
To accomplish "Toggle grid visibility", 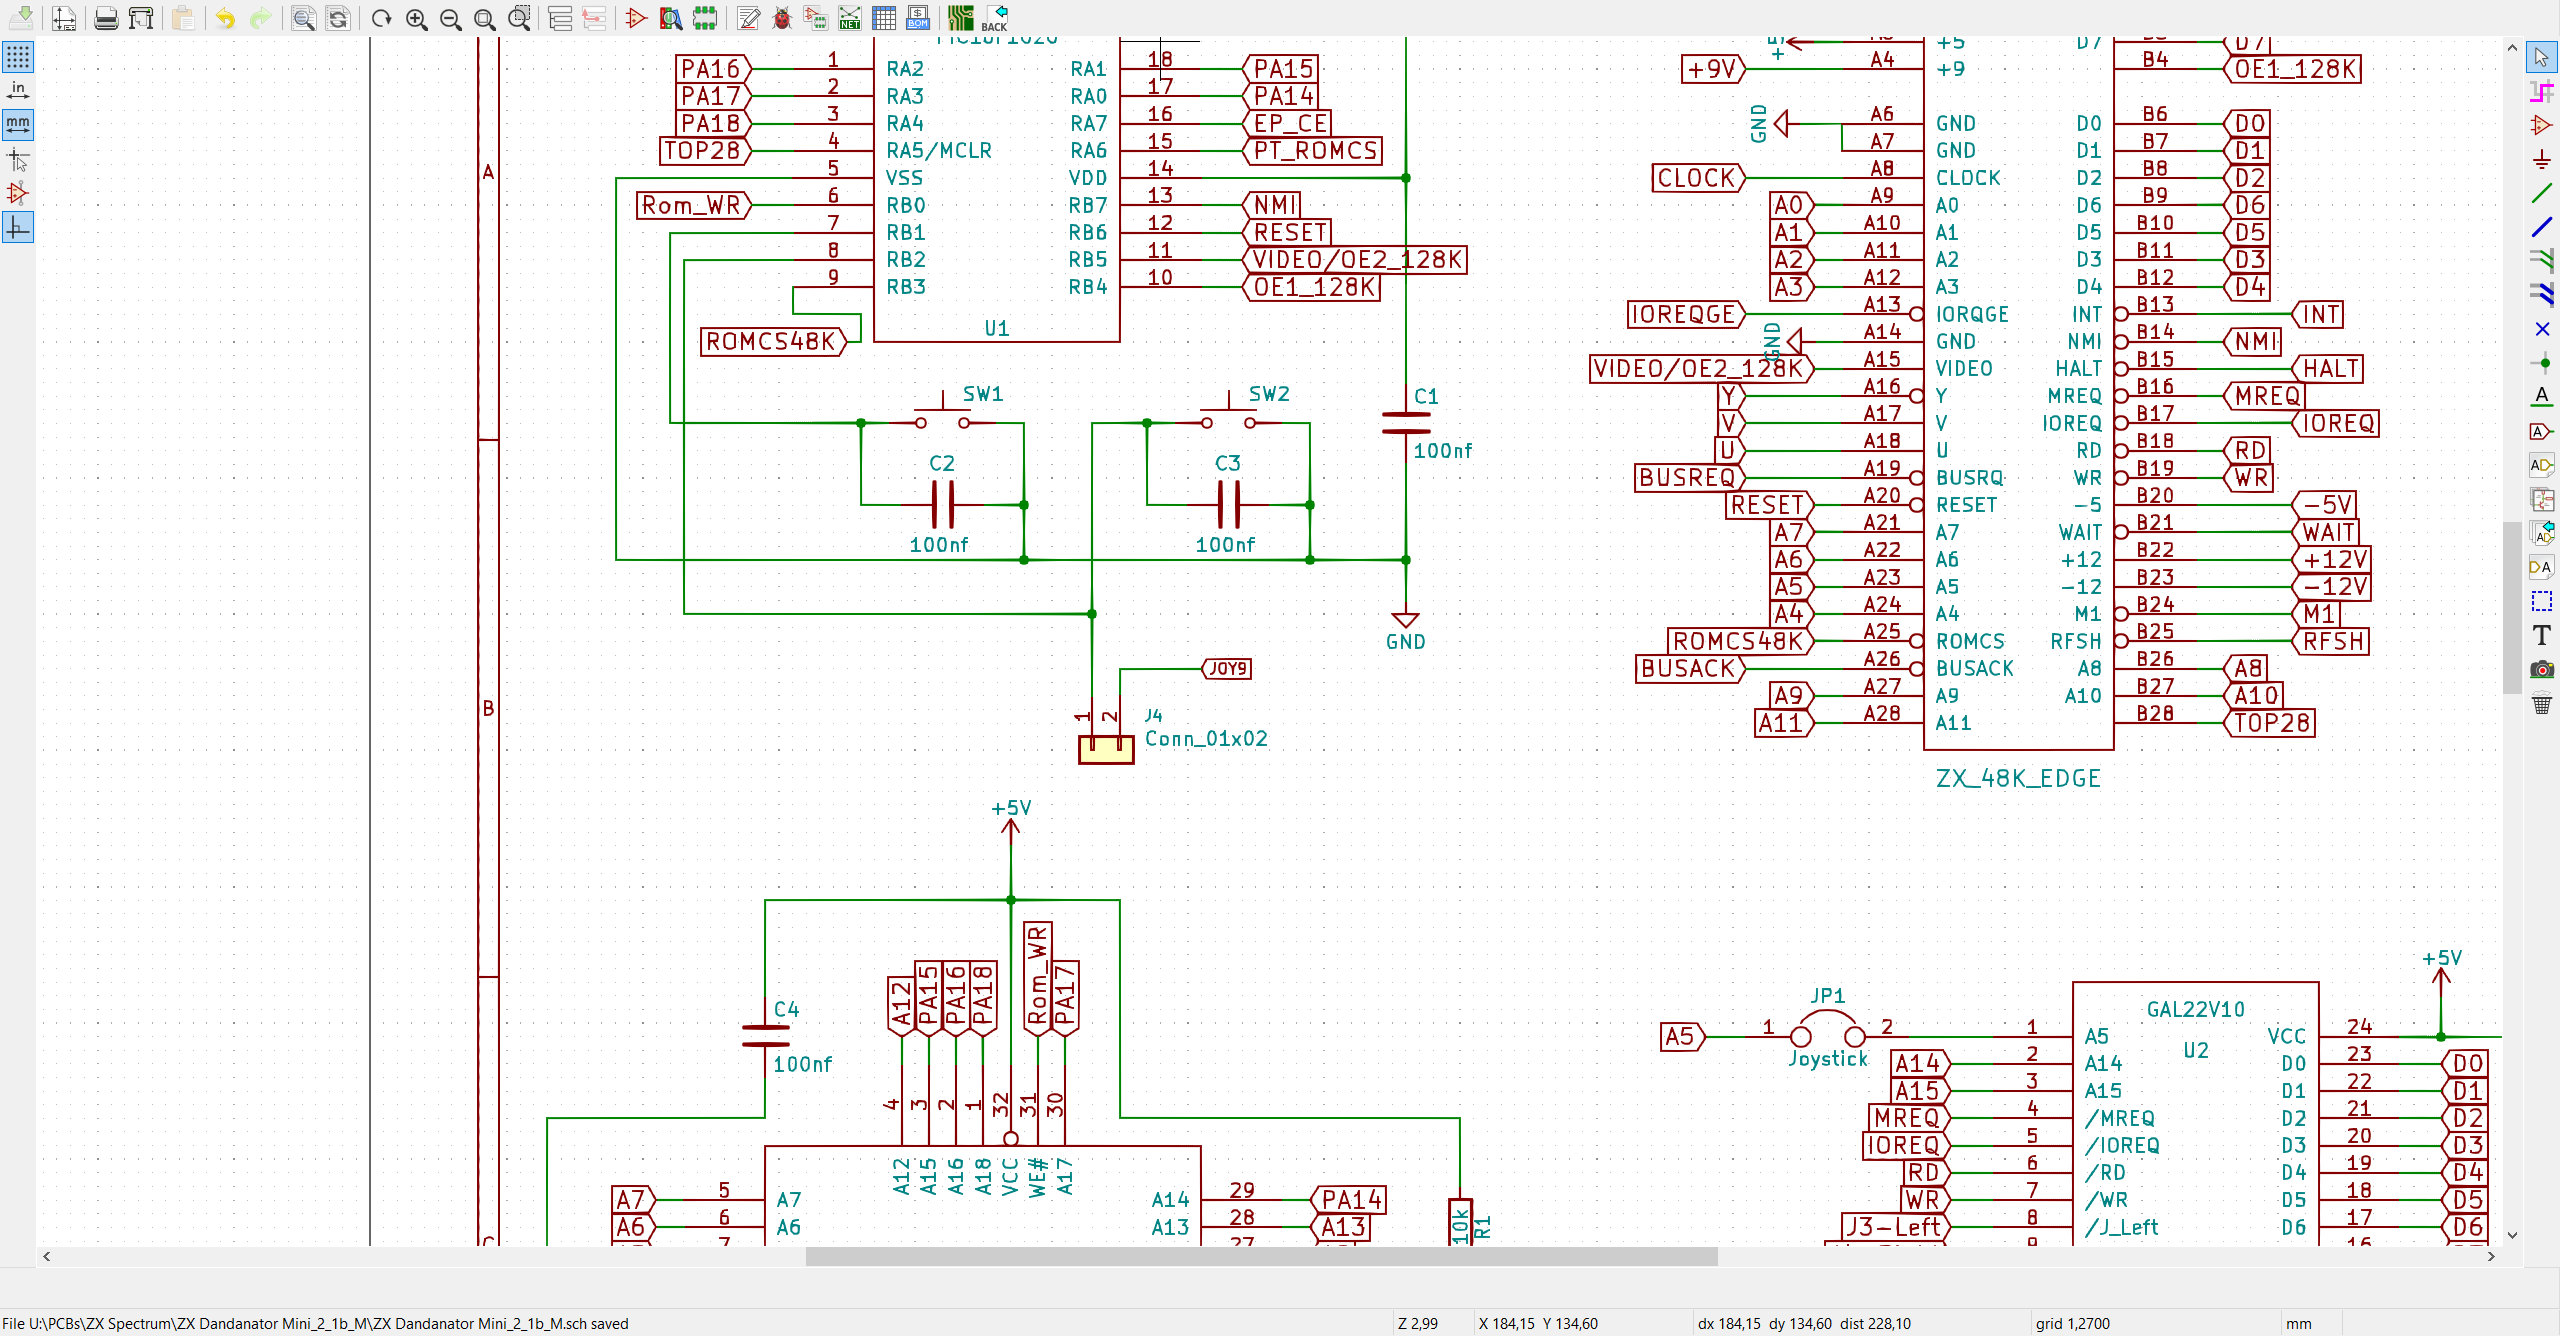I will 18,57.
